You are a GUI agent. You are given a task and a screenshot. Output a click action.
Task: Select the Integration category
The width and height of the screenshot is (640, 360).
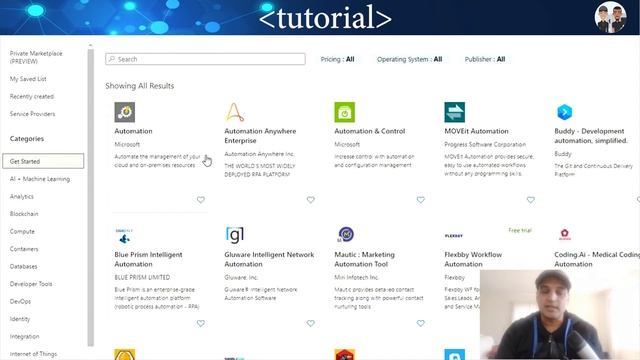click(24, 337)
